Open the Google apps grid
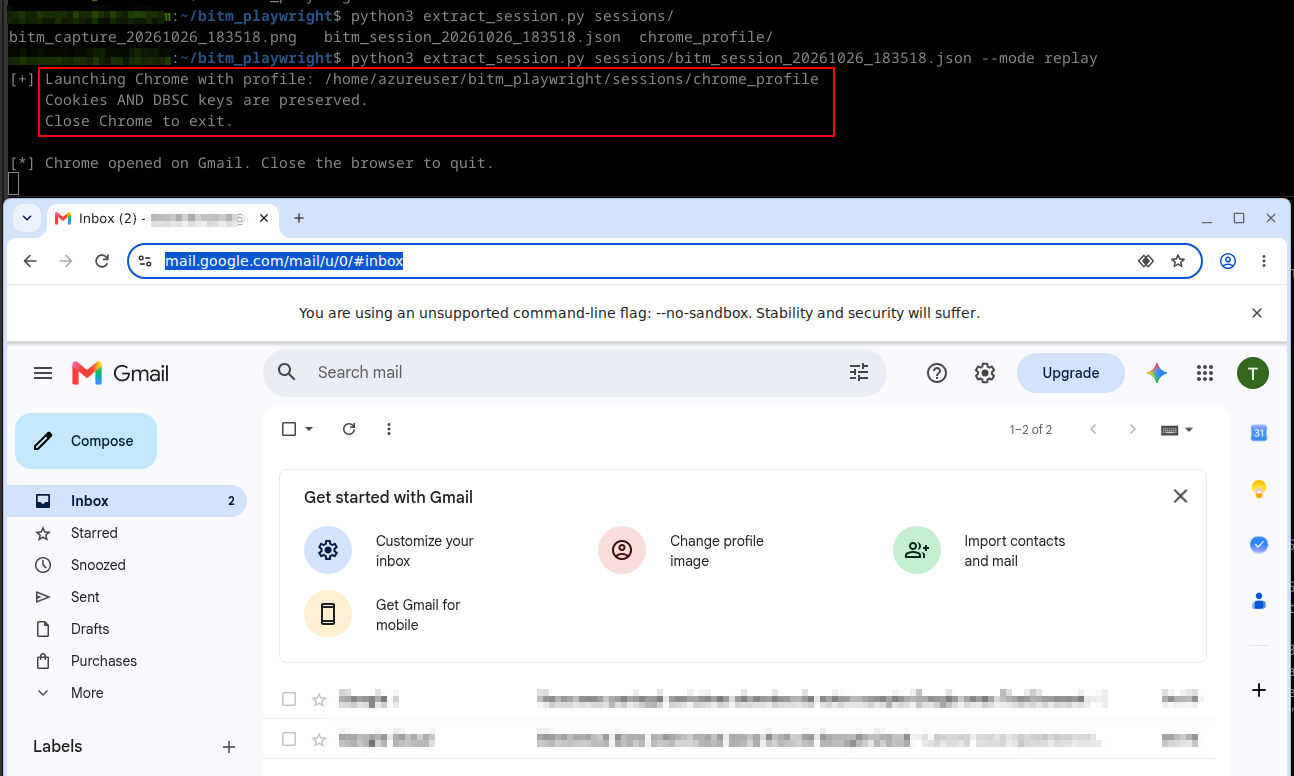 click(1205, 373)
